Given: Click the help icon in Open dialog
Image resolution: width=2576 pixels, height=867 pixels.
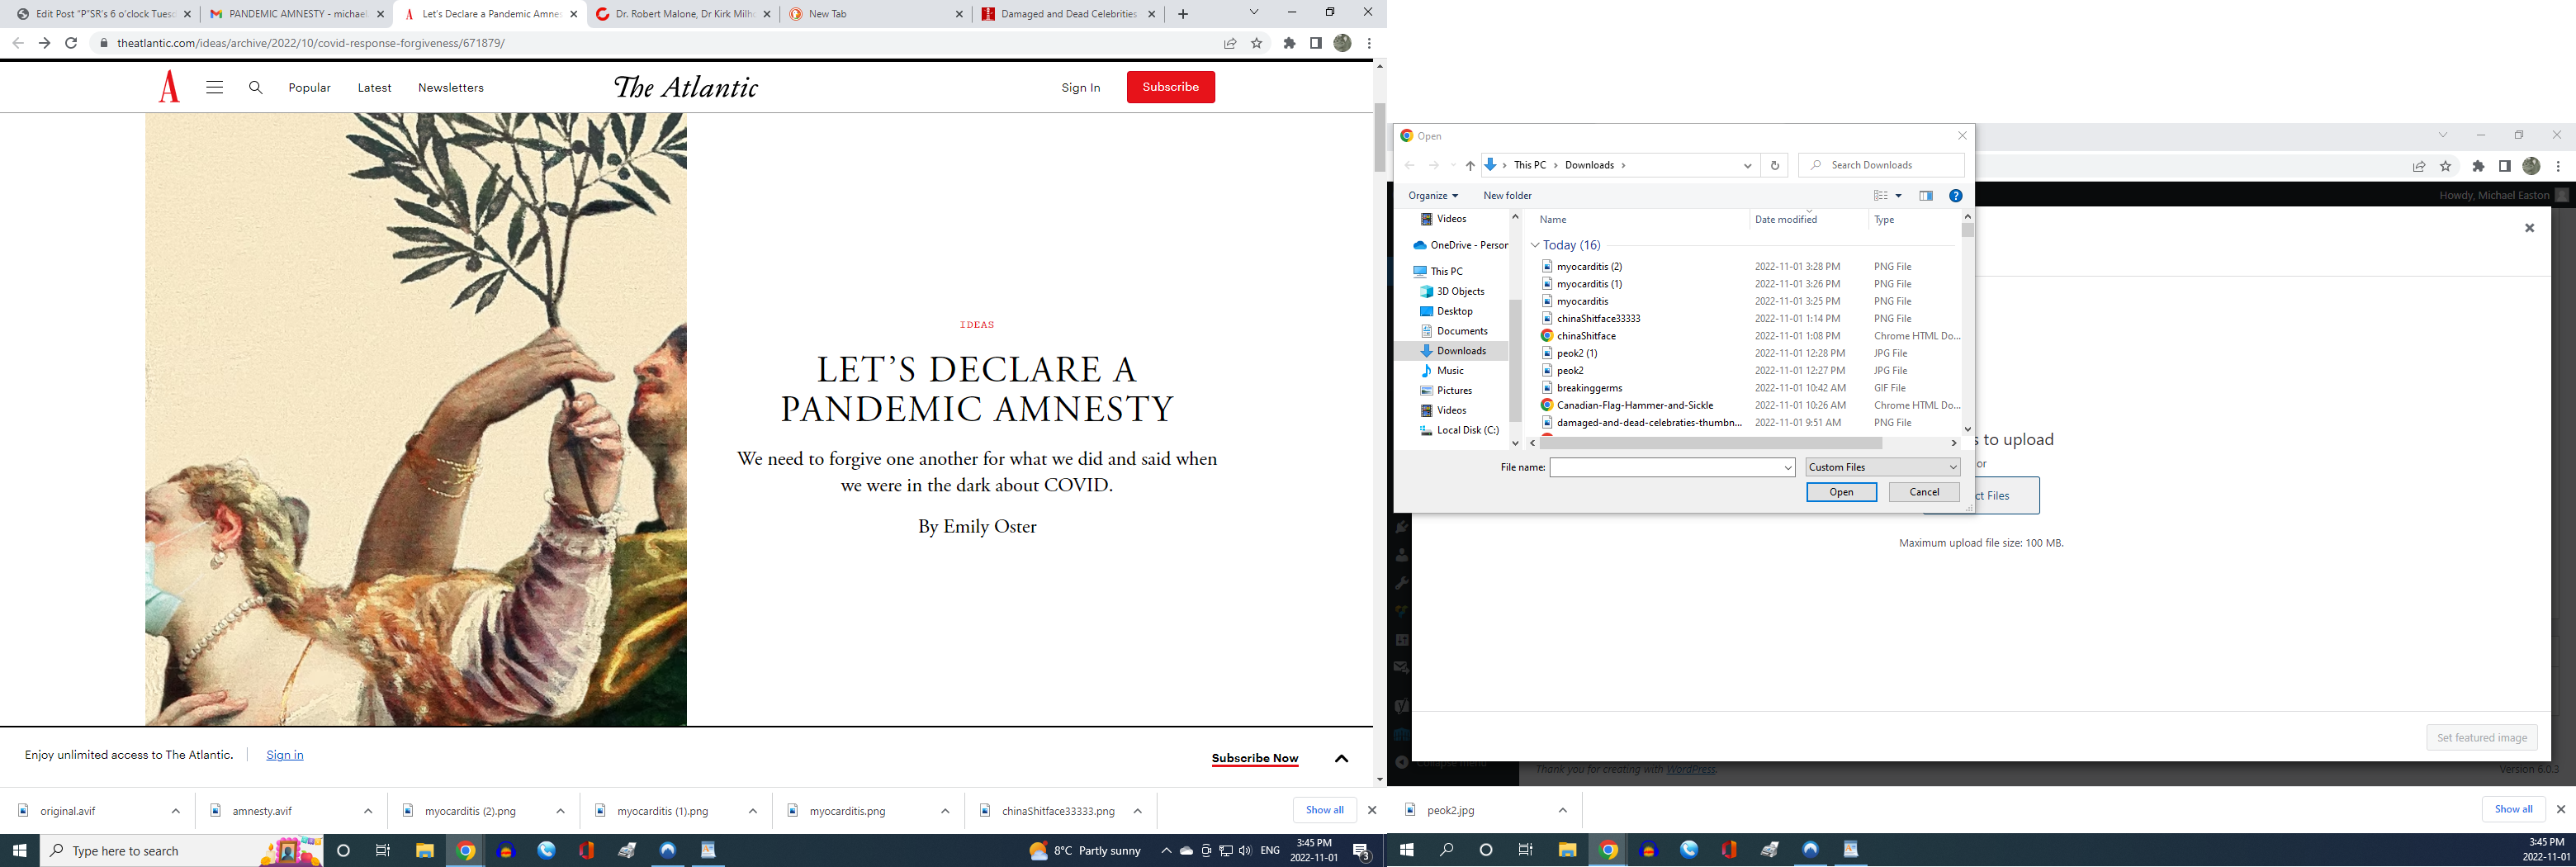Looking at the screenshot, I should pos(1955,196).
